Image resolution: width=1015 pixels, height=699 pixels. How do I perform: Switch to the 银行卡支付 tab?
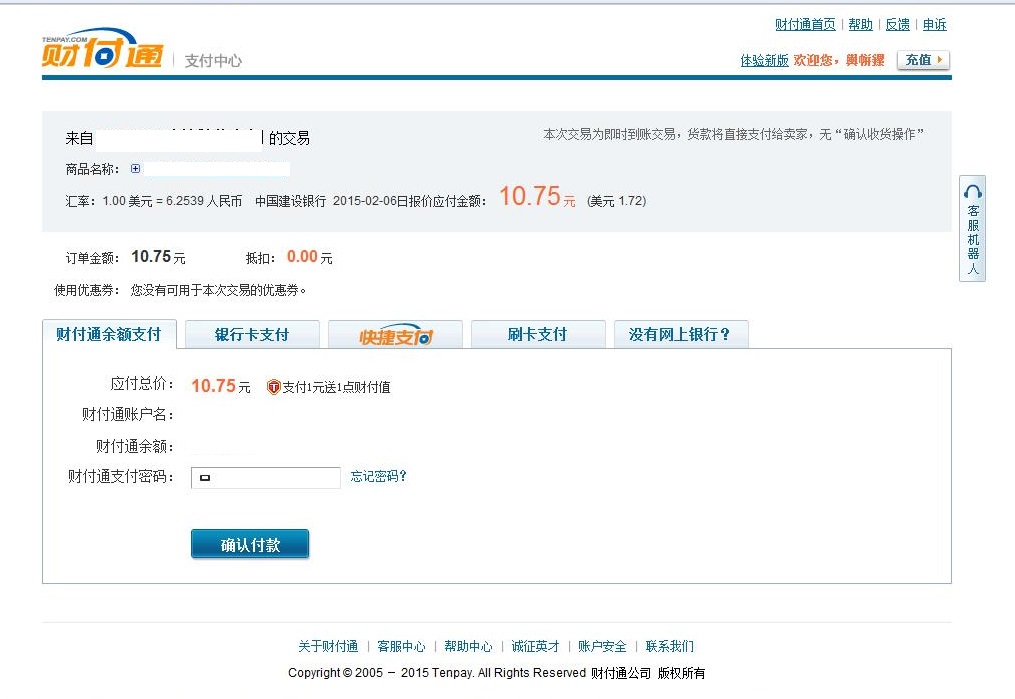click(252, 335)
